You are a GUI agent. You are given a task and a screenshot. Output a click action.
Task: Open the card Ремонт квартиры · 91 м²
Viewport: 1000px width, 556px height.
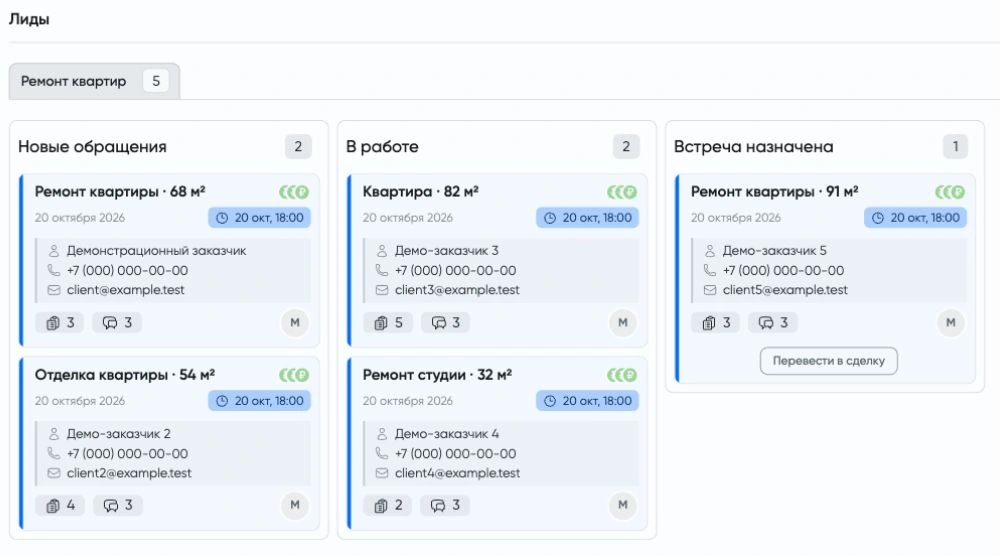(x=825, y=278)
